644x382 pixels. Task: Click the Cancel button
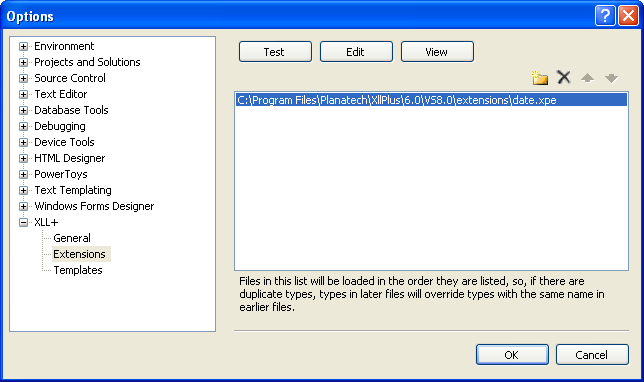pyautogui.click(x=592, y=354)
